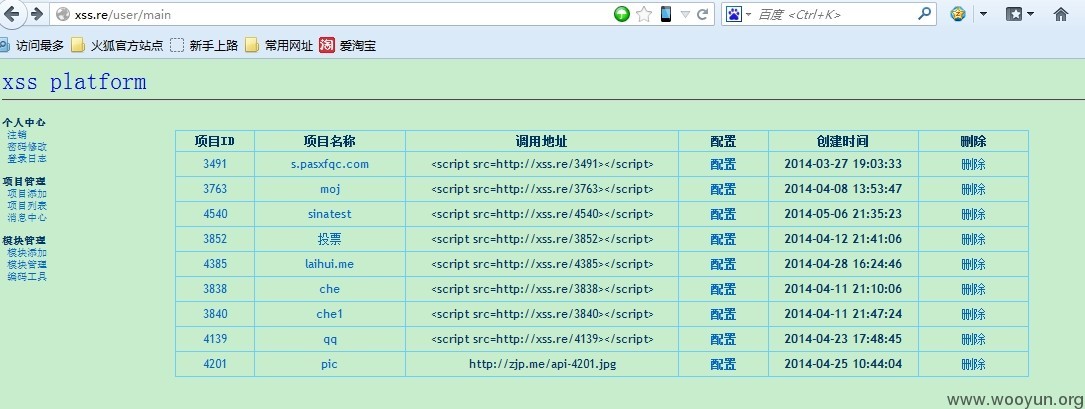
Task: Open the qq project link
Action: (x=329, y=339)
